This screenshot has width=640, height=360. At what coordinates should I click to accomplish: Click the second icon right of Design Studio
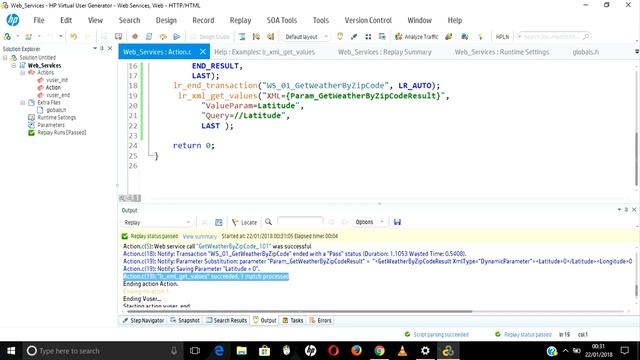click(256, 37)
